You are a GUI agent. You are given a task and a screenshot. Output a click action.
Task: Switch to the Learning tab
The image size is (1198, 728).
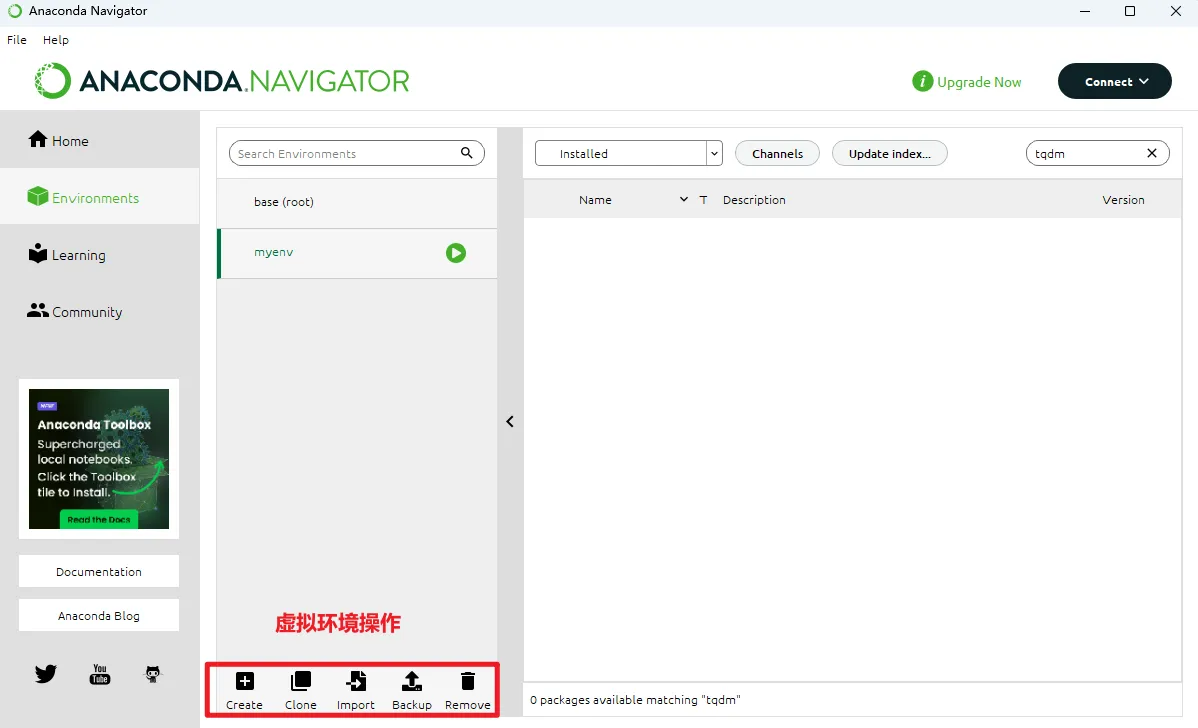(x=99, y=254)
